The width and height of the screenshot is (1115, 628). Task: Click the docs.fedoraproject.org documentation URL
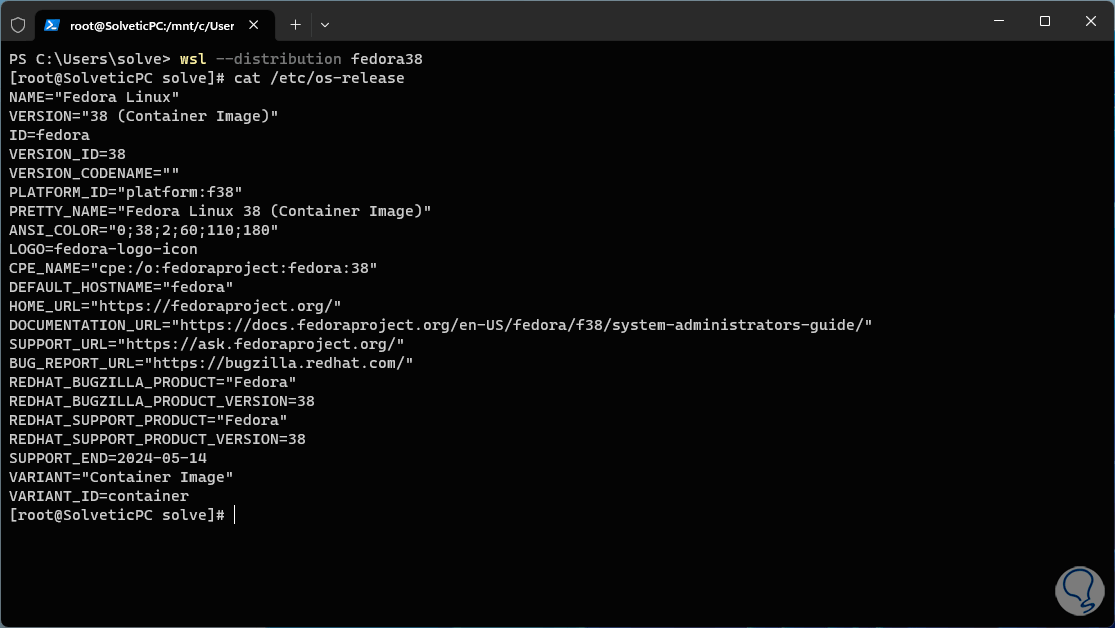520,325
